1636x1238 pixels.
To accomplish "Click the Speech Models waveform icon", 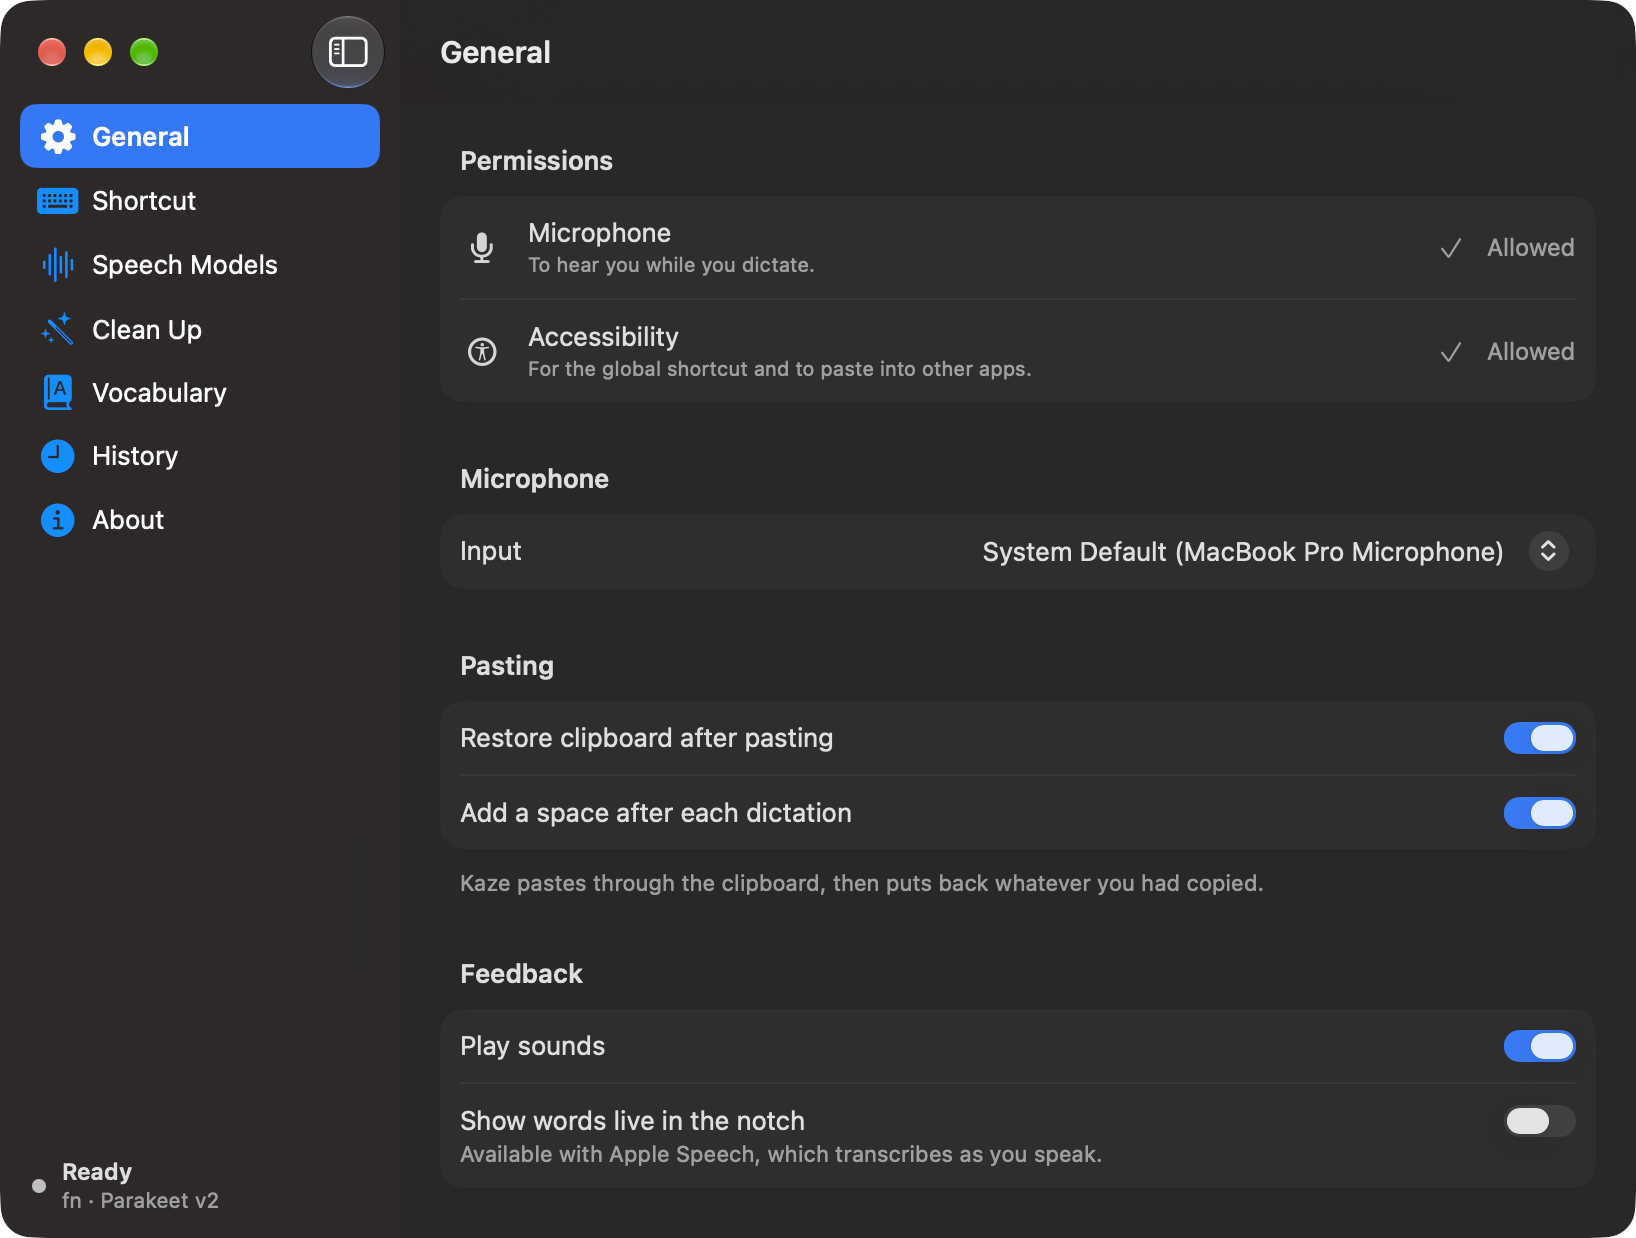I will pyautogui.click(x=58, y=265).
